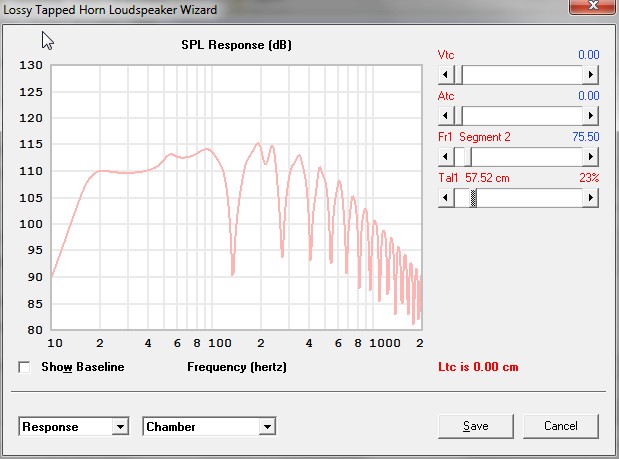Open the Chamber dropdown
619x459 pixels.
(x=209, y=427)
